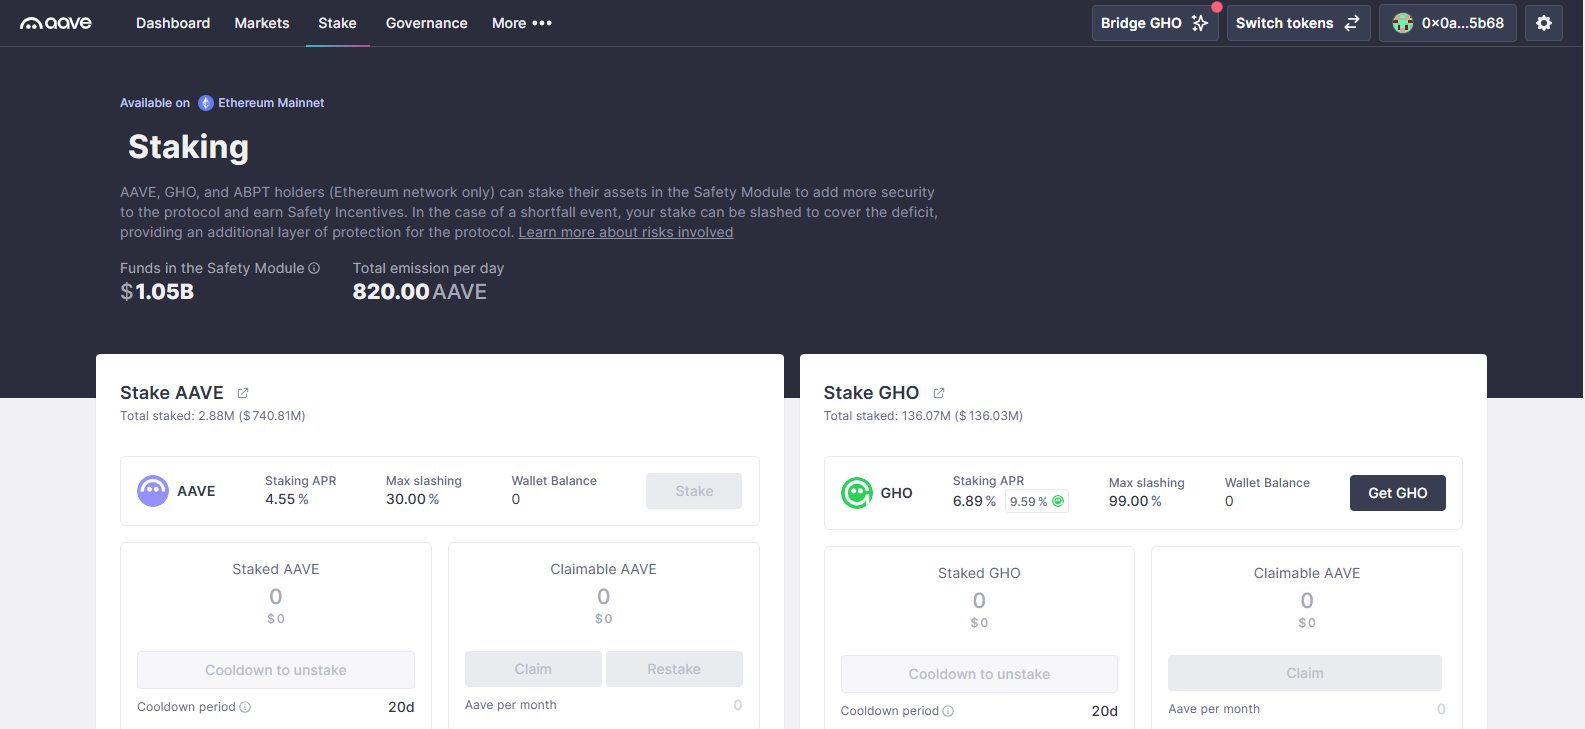
Task: Click the Aave logo
Action: tap(56, 22)
